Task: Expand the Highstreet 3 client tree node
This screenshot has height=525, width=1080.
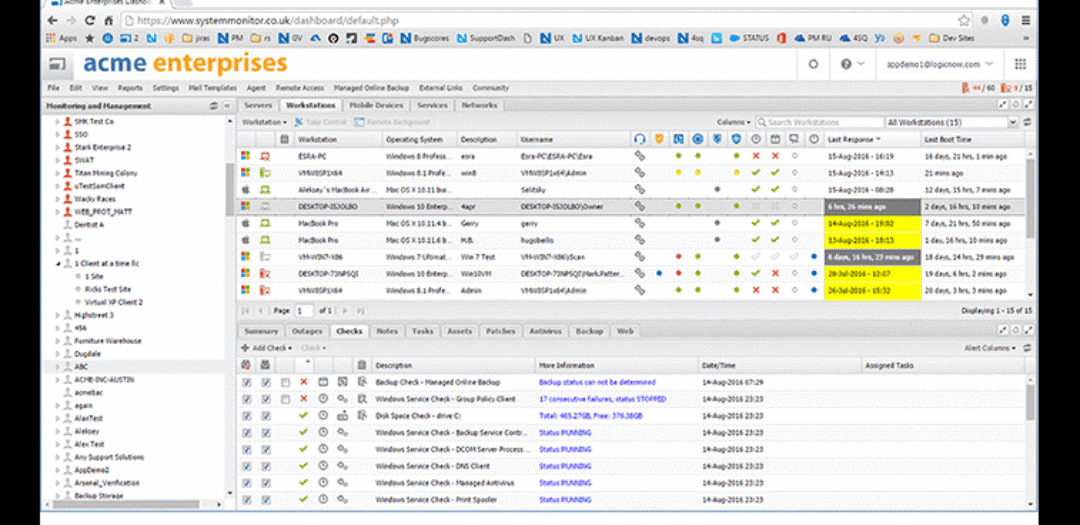Action: coord(57,315)
